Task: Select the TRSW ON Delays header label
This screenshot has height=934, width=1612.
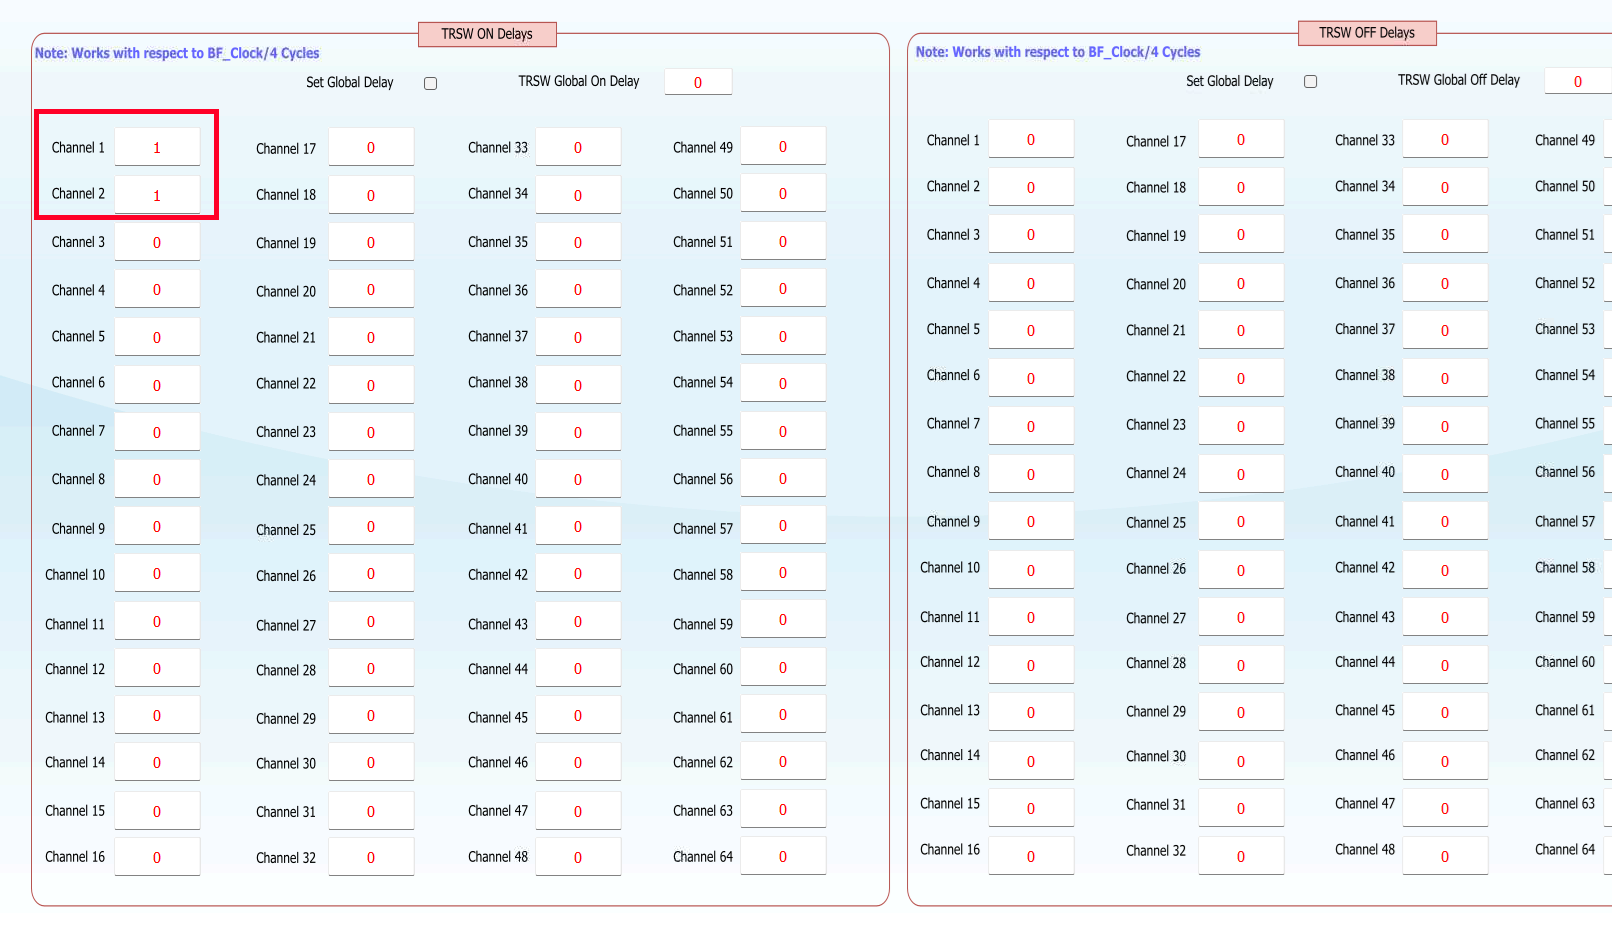Action: (487, 34)
